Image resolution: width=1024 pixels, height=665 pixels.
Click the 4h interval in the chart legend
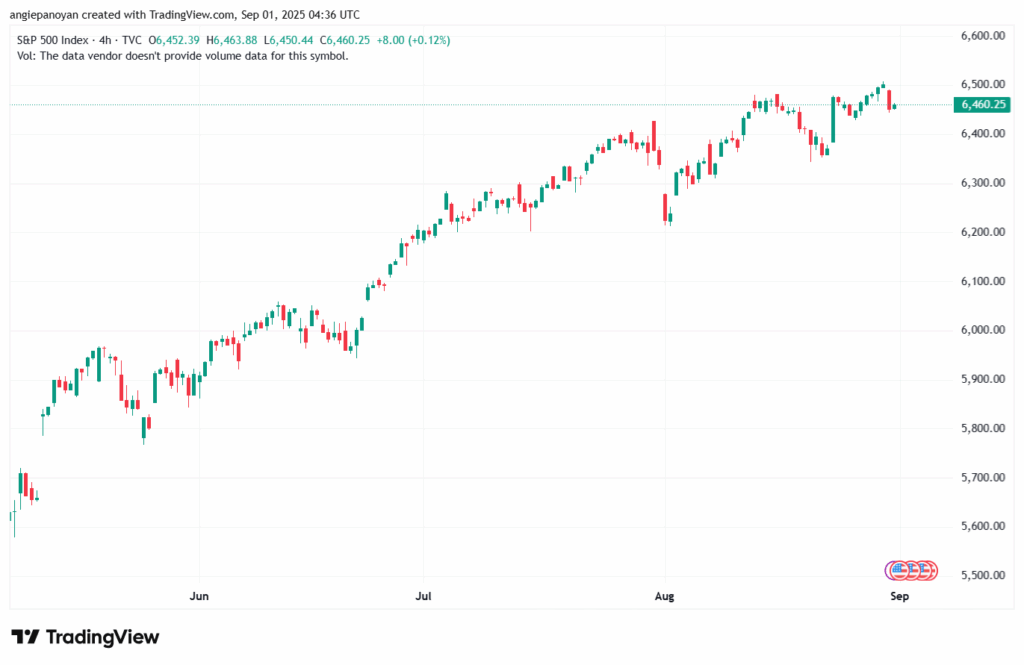click(x=103, y=40)
